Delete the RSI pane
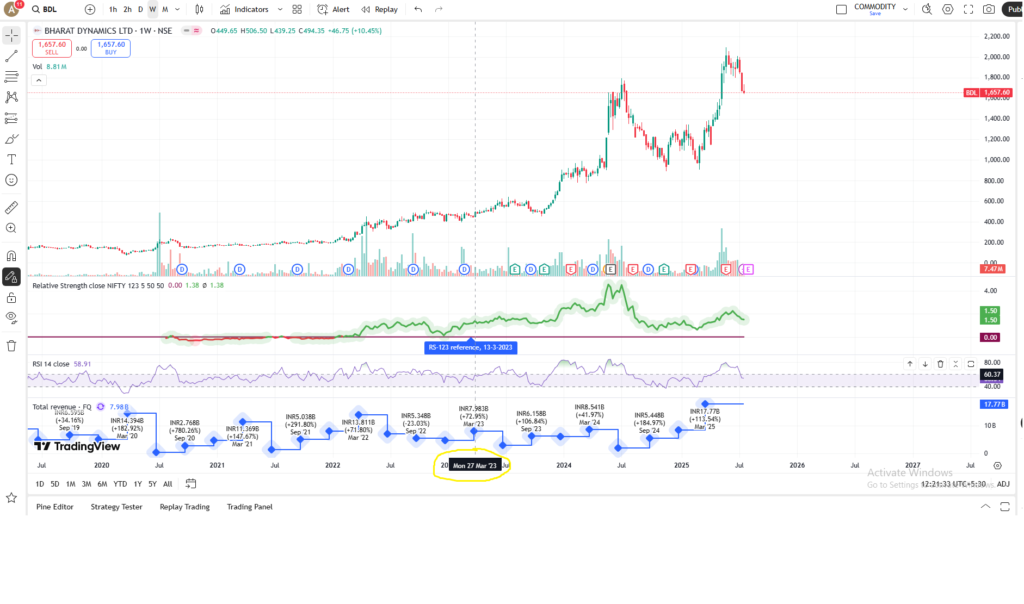The height and width of the screenshot is (604, 1024). (x=940, y=364)
